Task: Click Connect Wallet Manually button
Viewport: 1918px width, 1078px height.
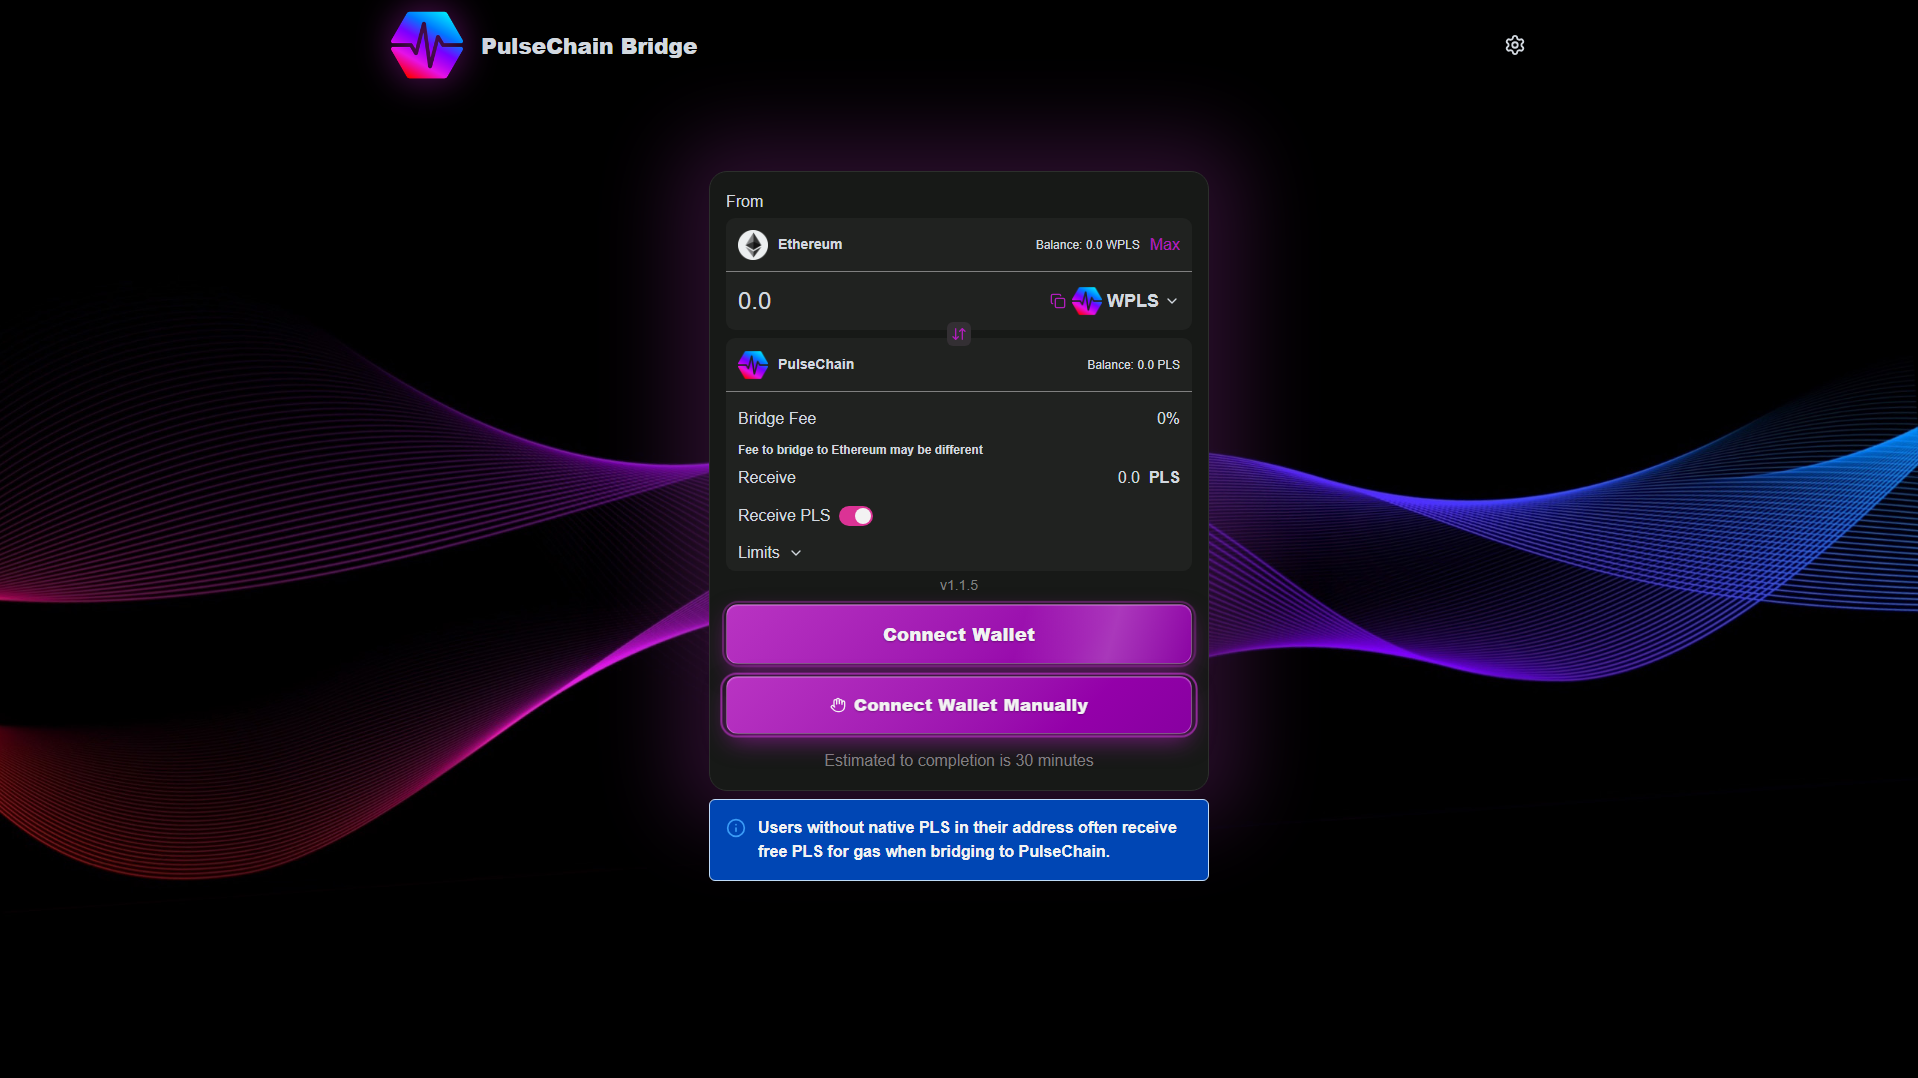Action: coord(959,705)
